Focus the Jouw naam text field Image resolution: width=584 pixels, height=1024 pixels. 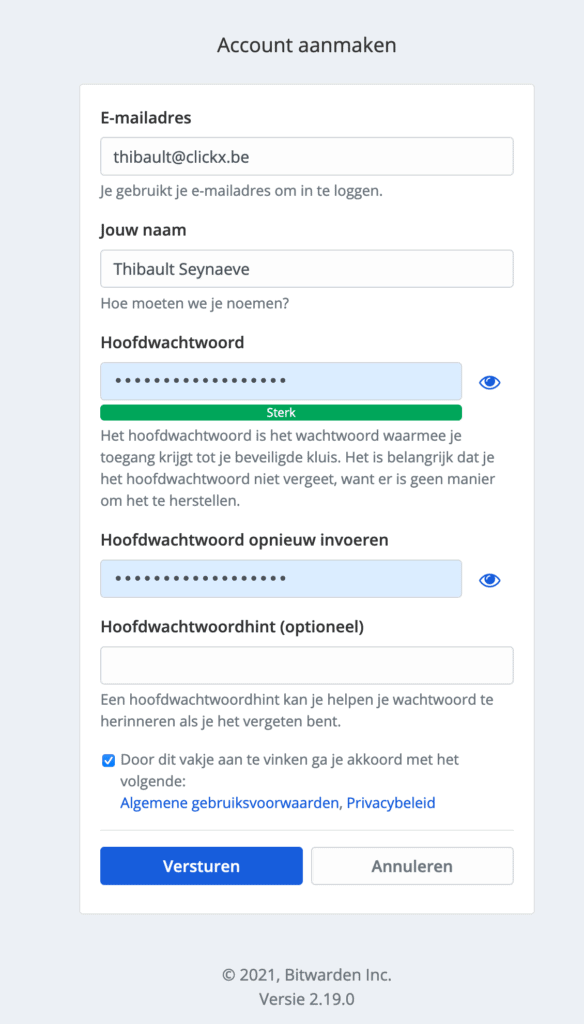click(306, 268)
